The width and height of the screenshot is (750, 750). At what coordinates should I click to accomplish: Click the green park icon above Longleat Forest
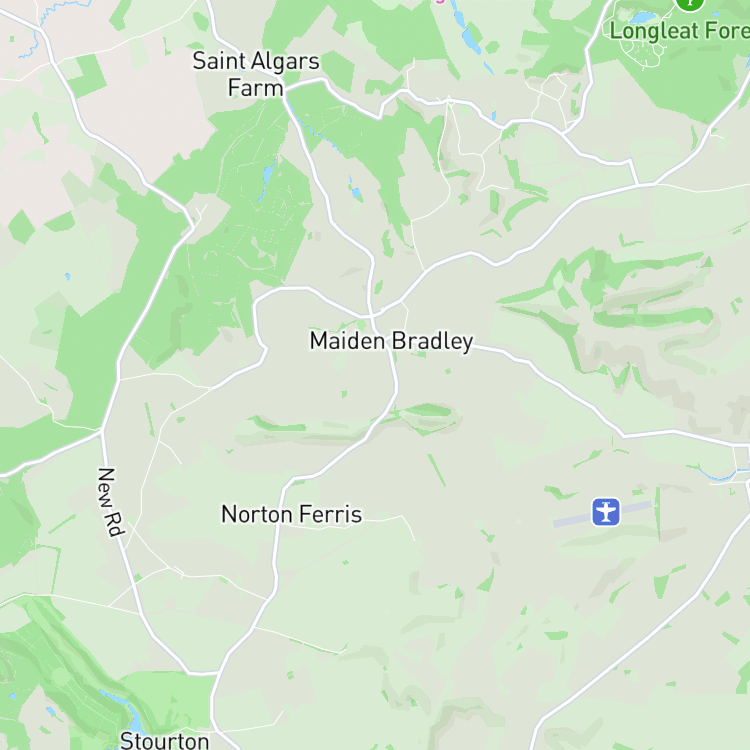(x=690, y=4)
